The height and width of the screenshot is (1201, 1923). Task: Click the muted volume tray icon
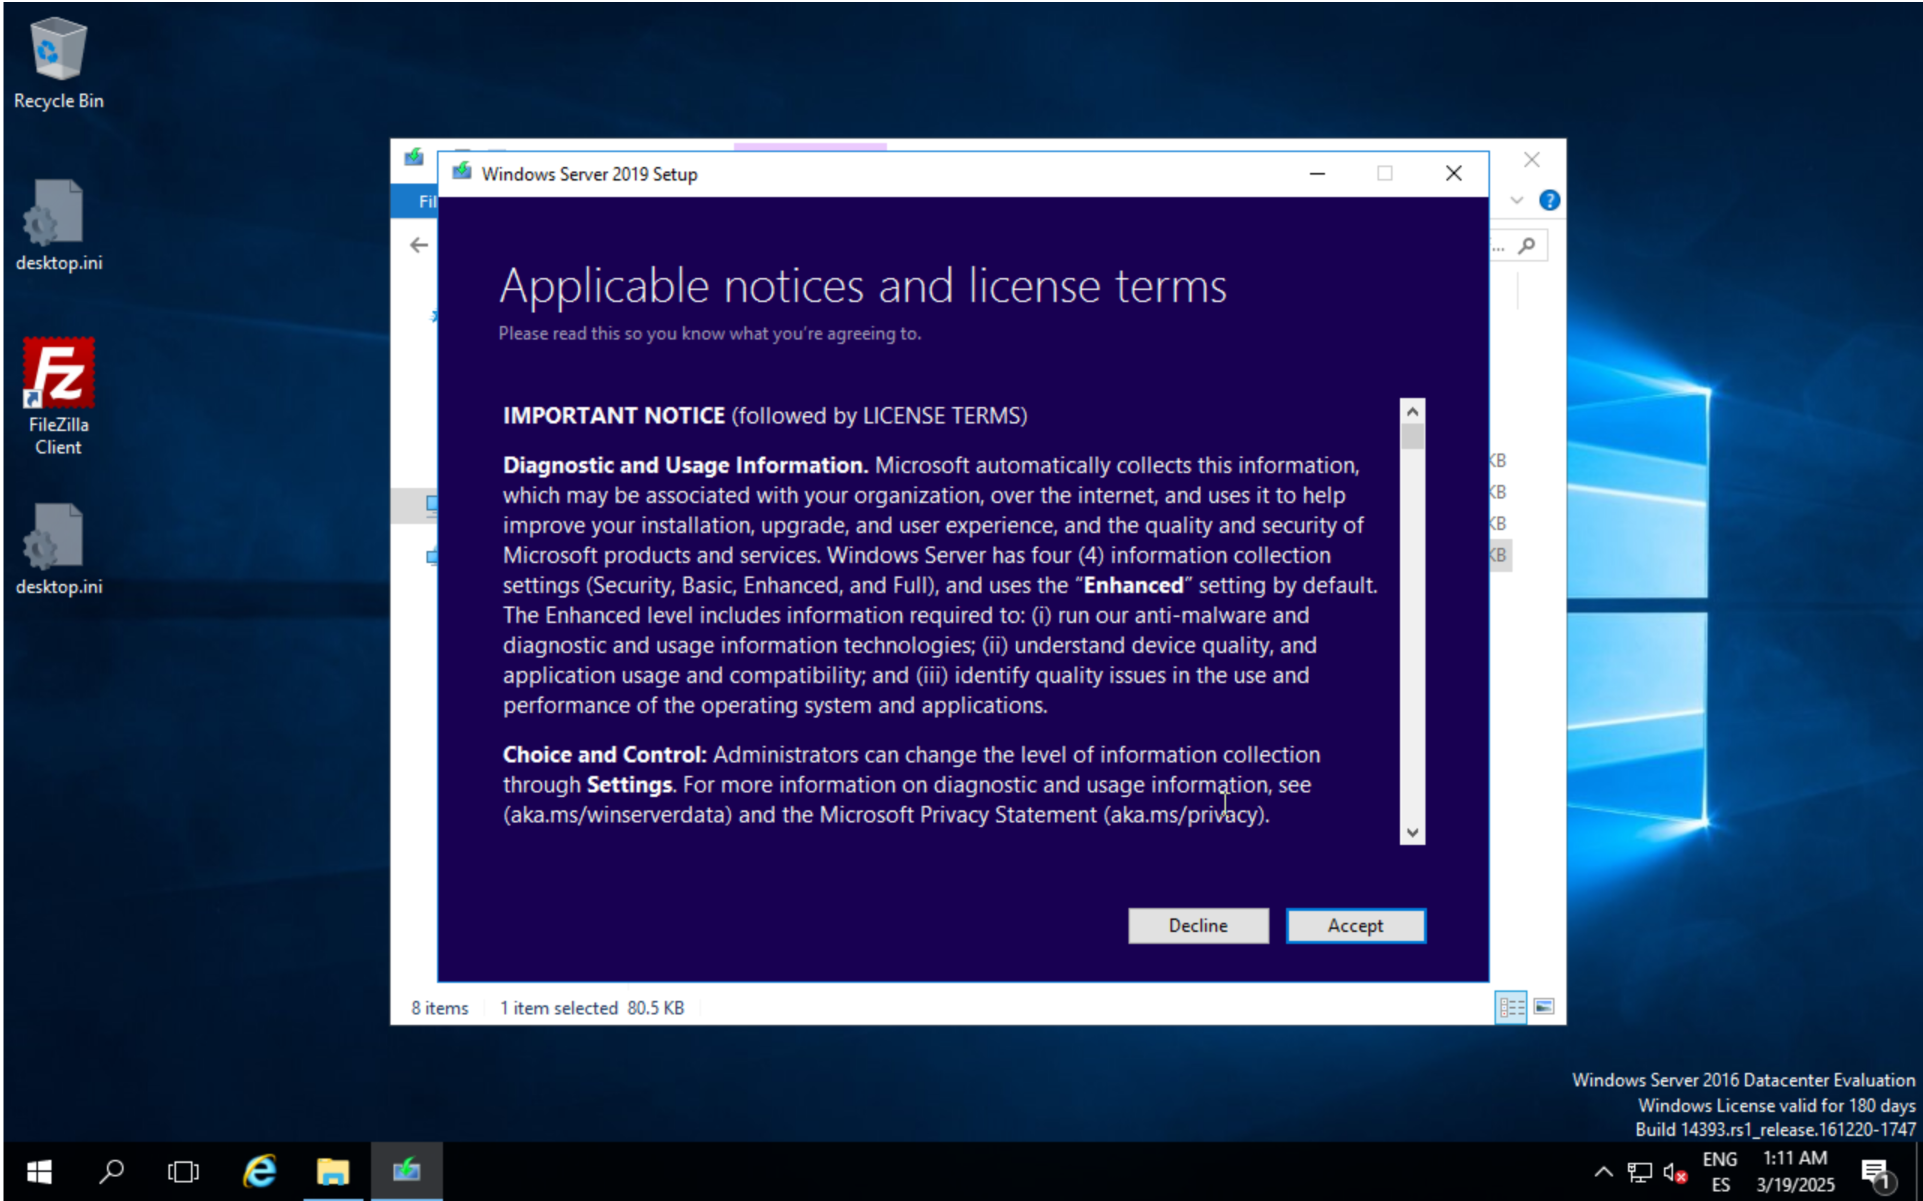pos(1674,1172)
